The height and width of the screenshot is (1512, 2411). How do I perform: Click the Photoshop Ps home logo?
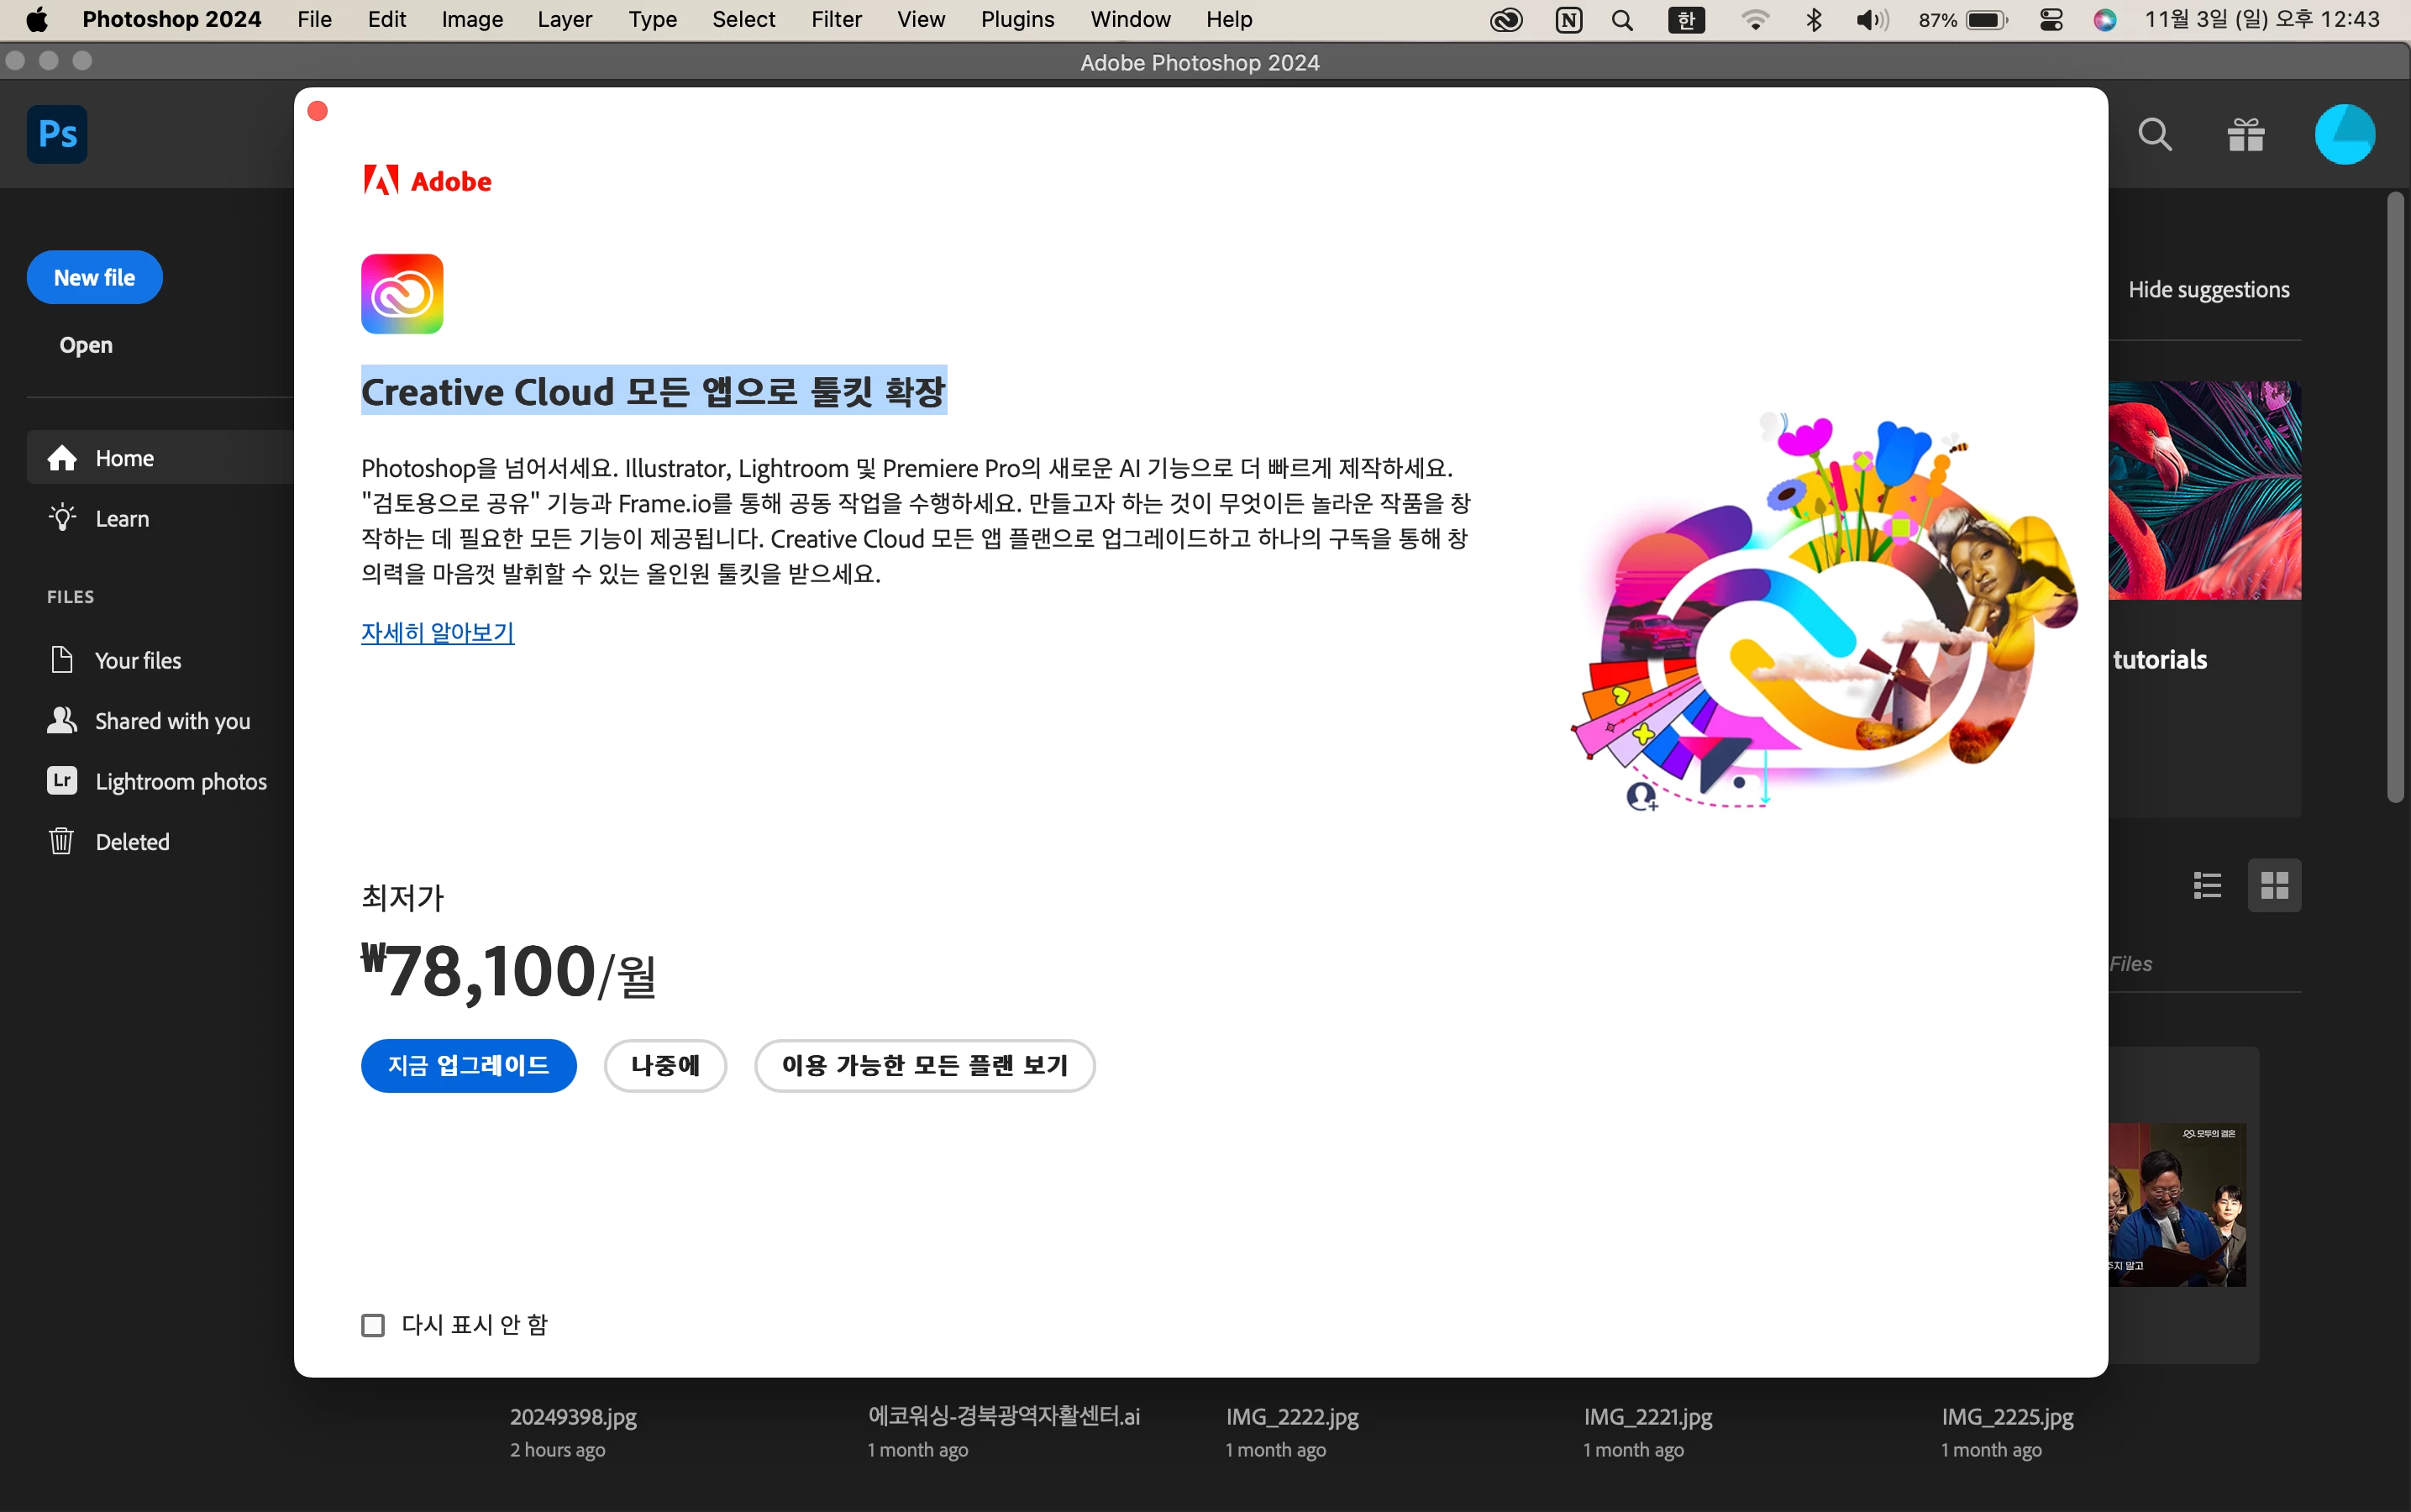point(57,134)
